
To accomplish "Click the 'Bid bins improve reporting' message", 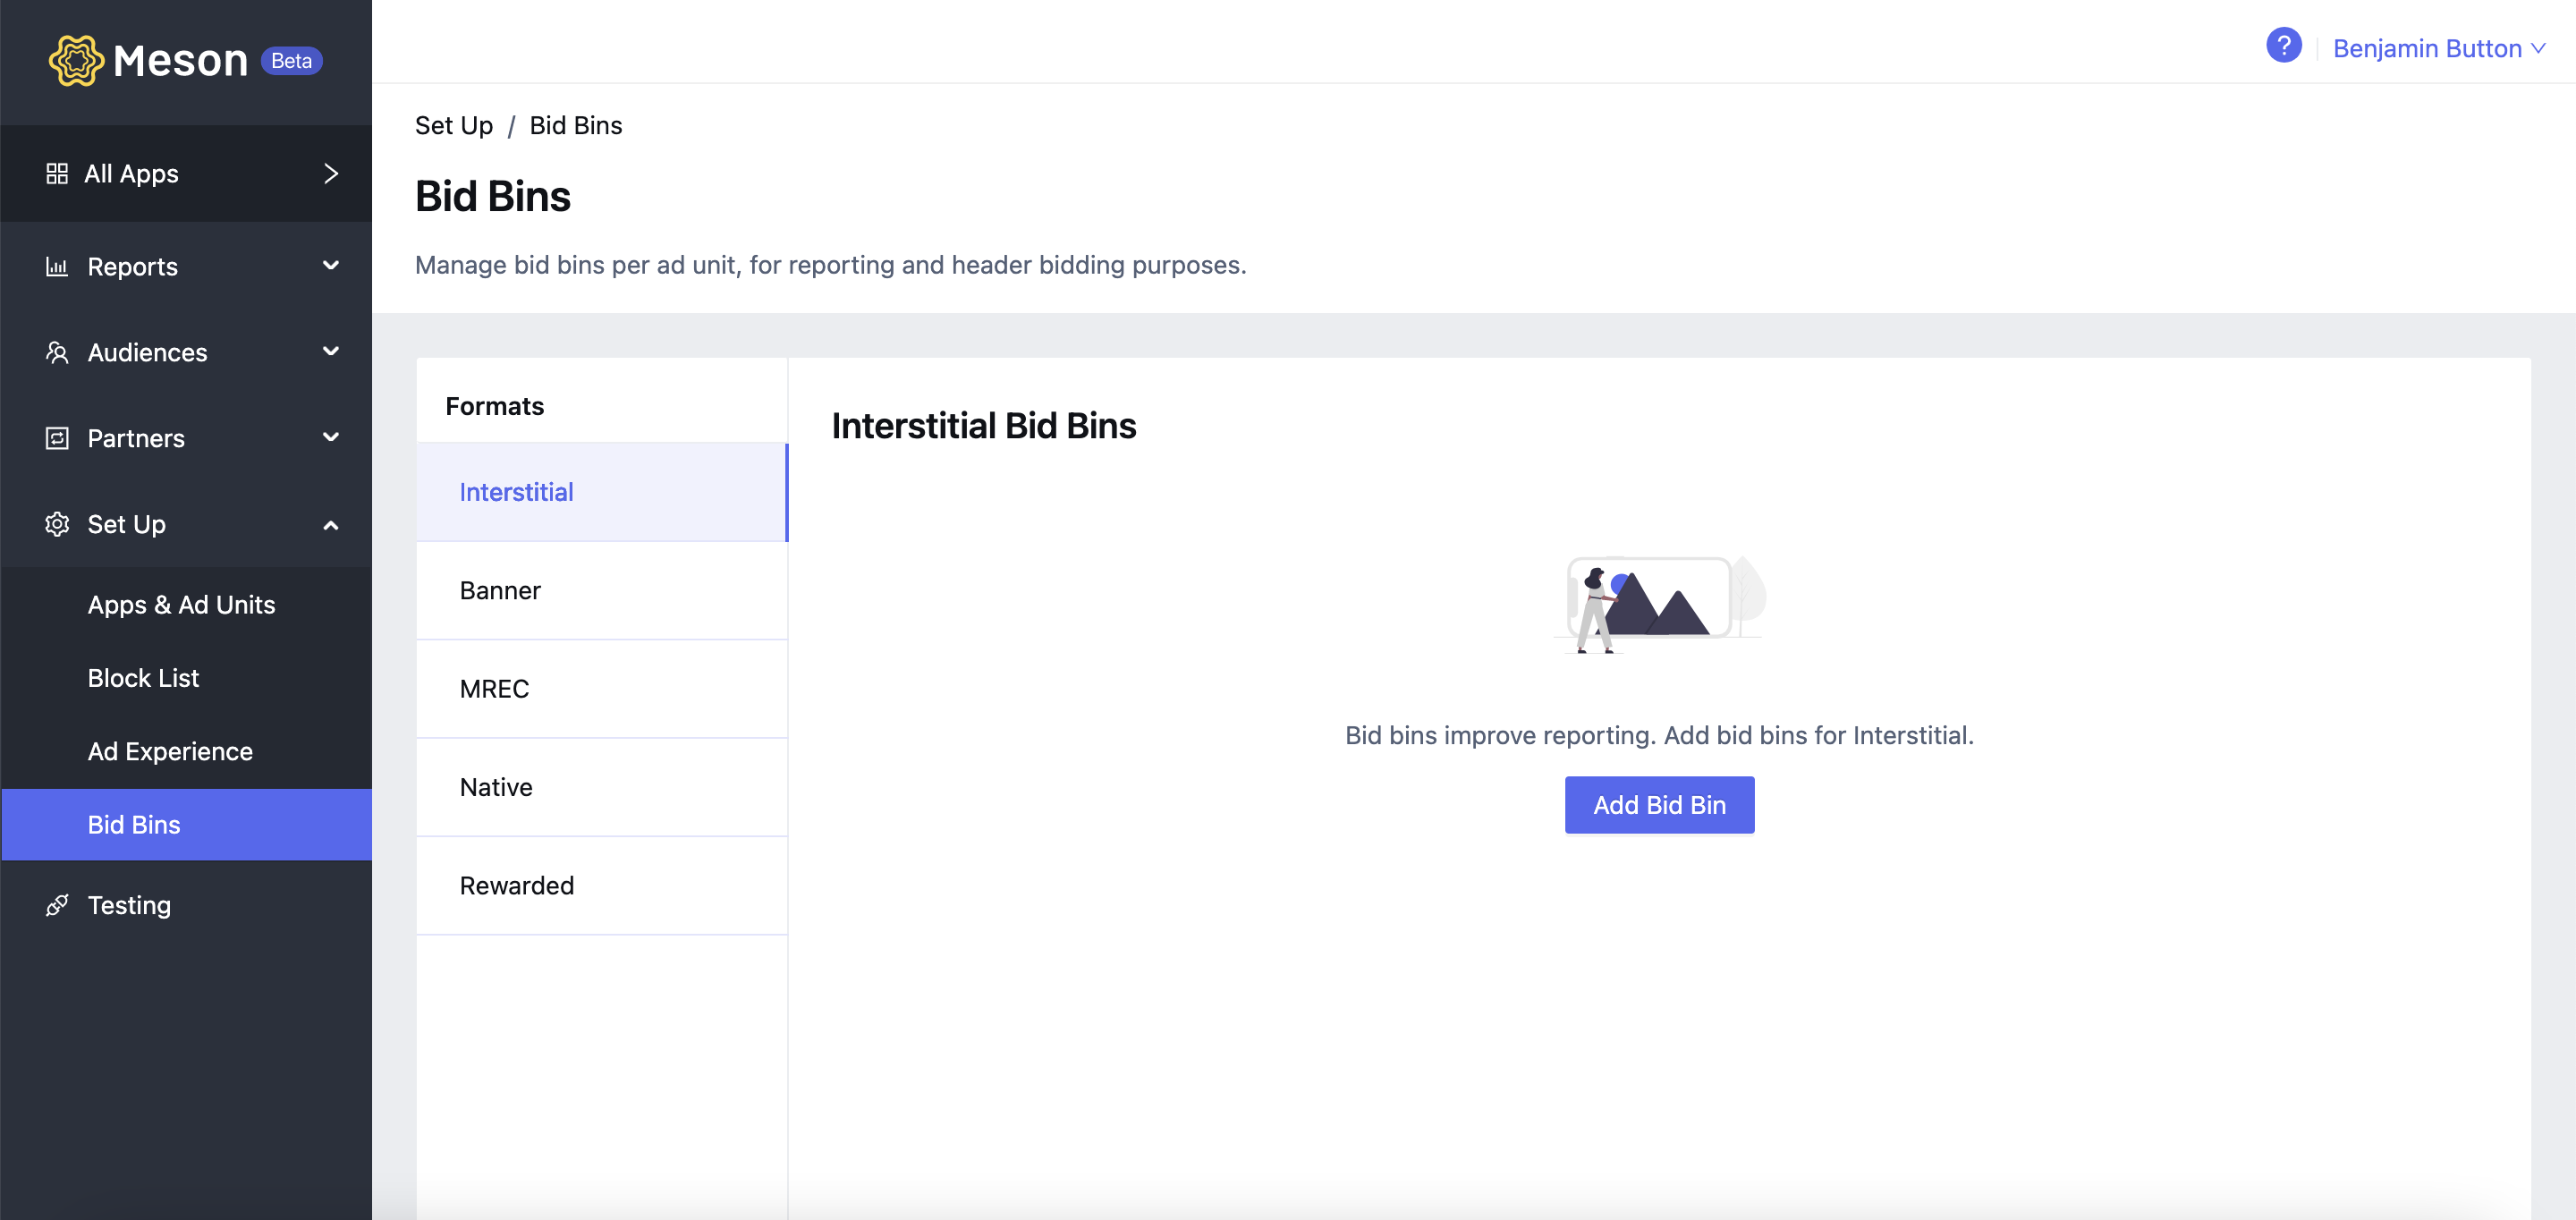I will pyautogui.click(x=1659, y=735).
